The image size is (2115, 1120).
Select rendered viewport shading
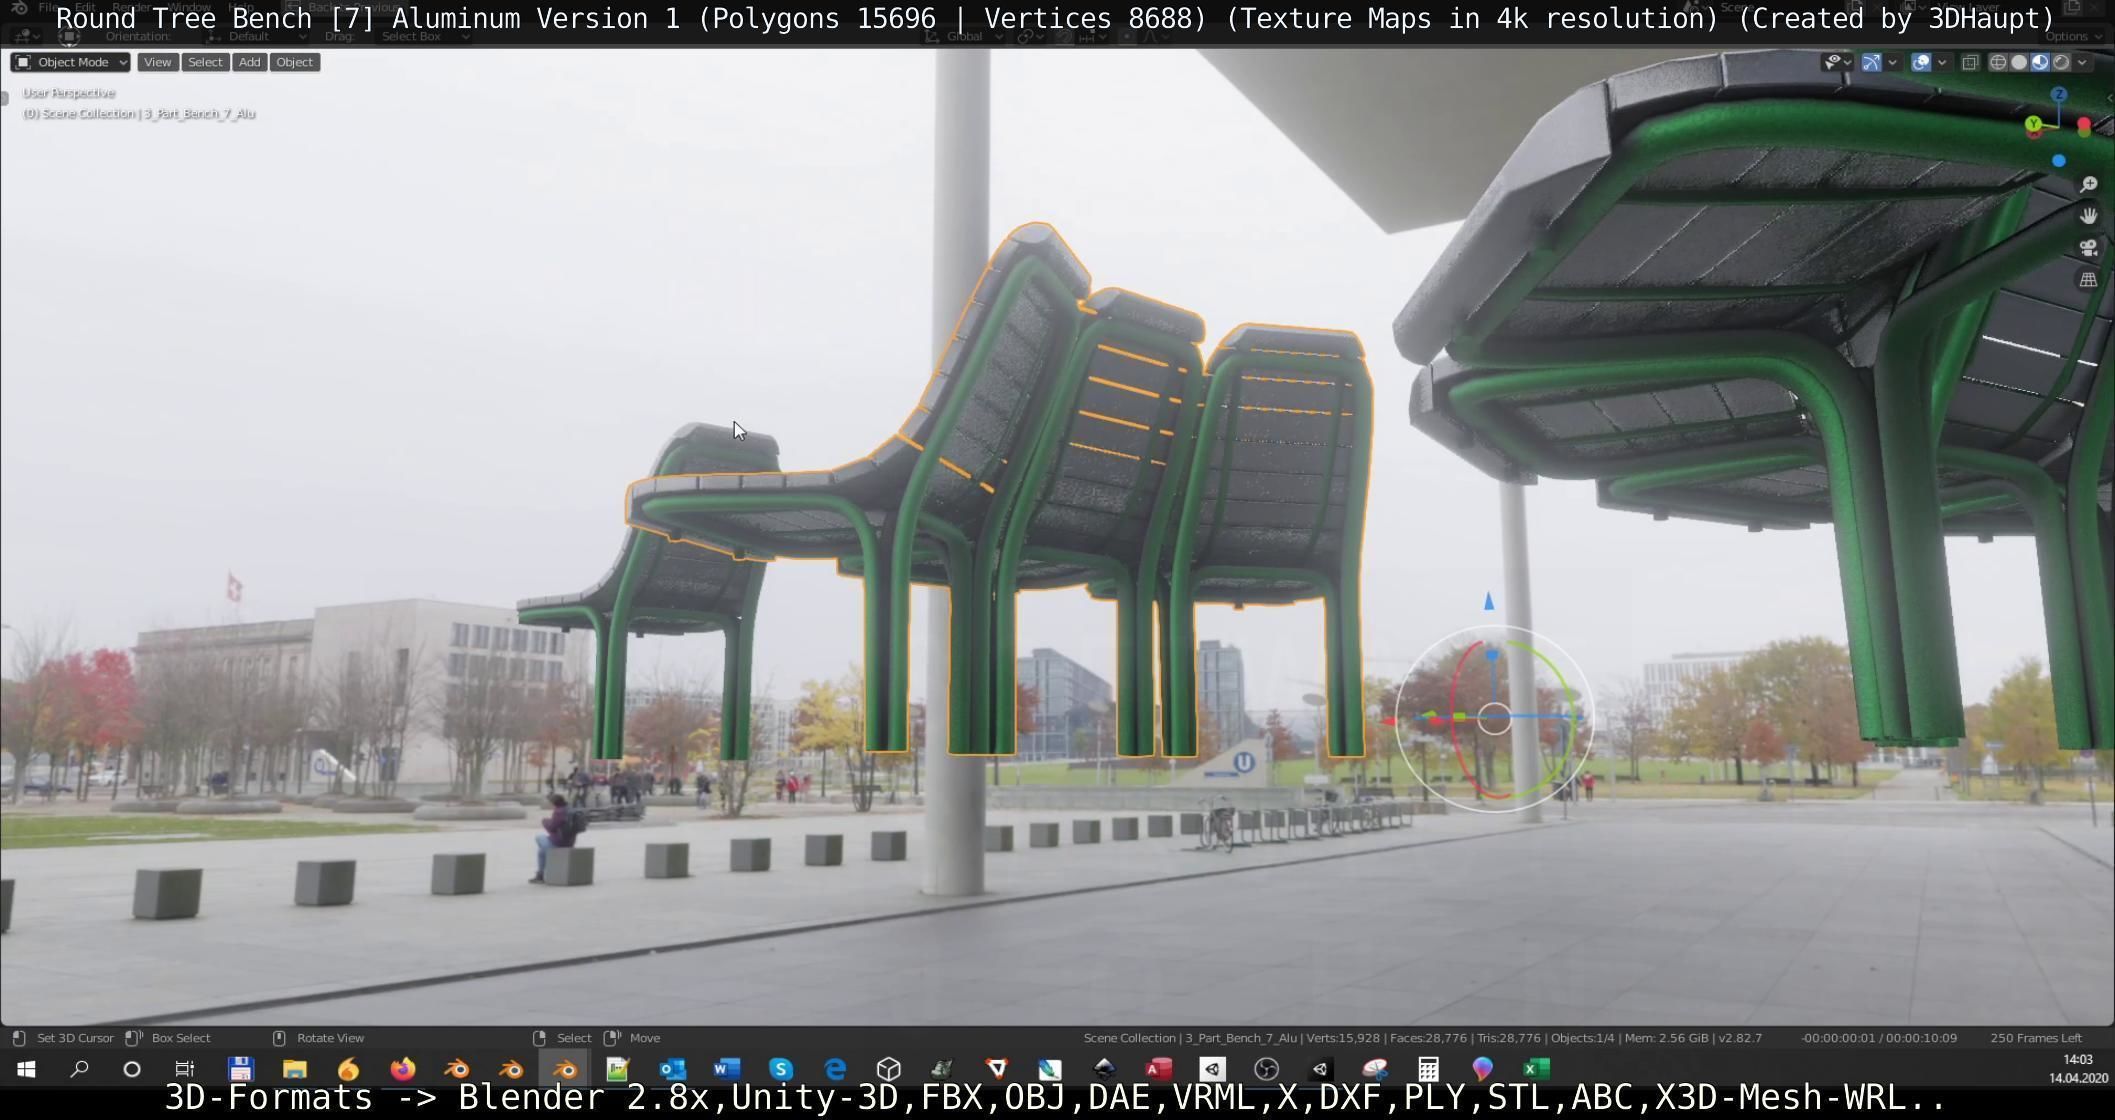tap(2061, 62)
